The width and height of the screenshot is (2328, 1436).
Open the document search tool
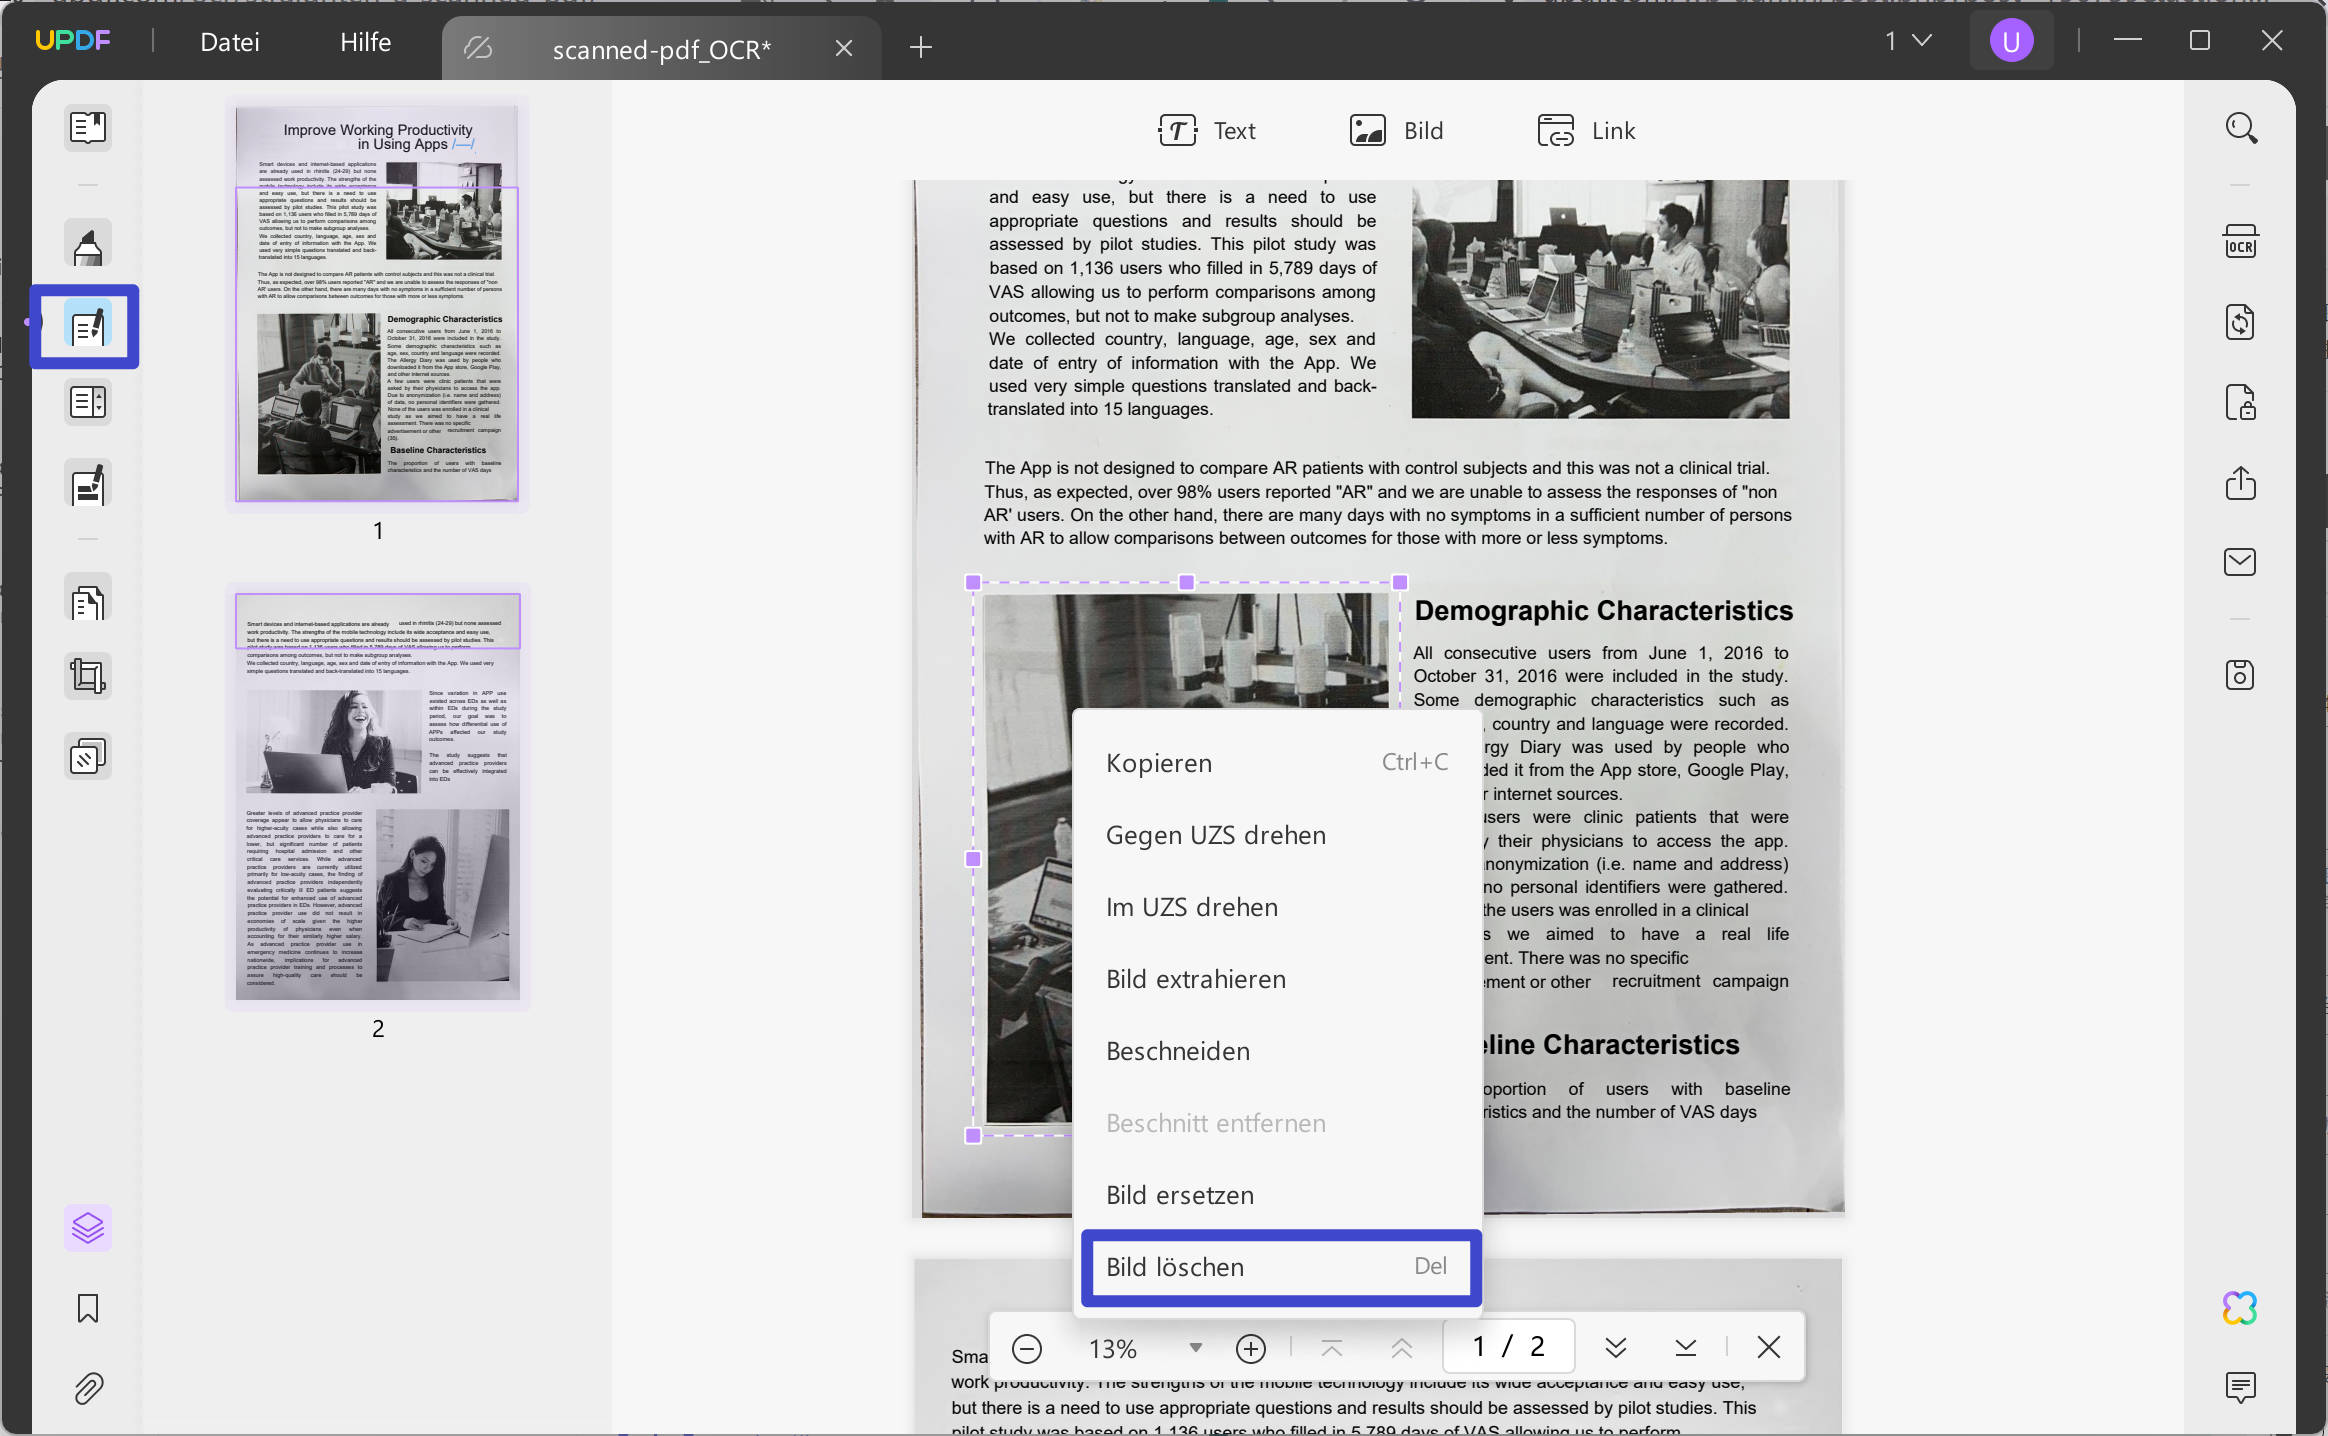tap(2241, 128)
